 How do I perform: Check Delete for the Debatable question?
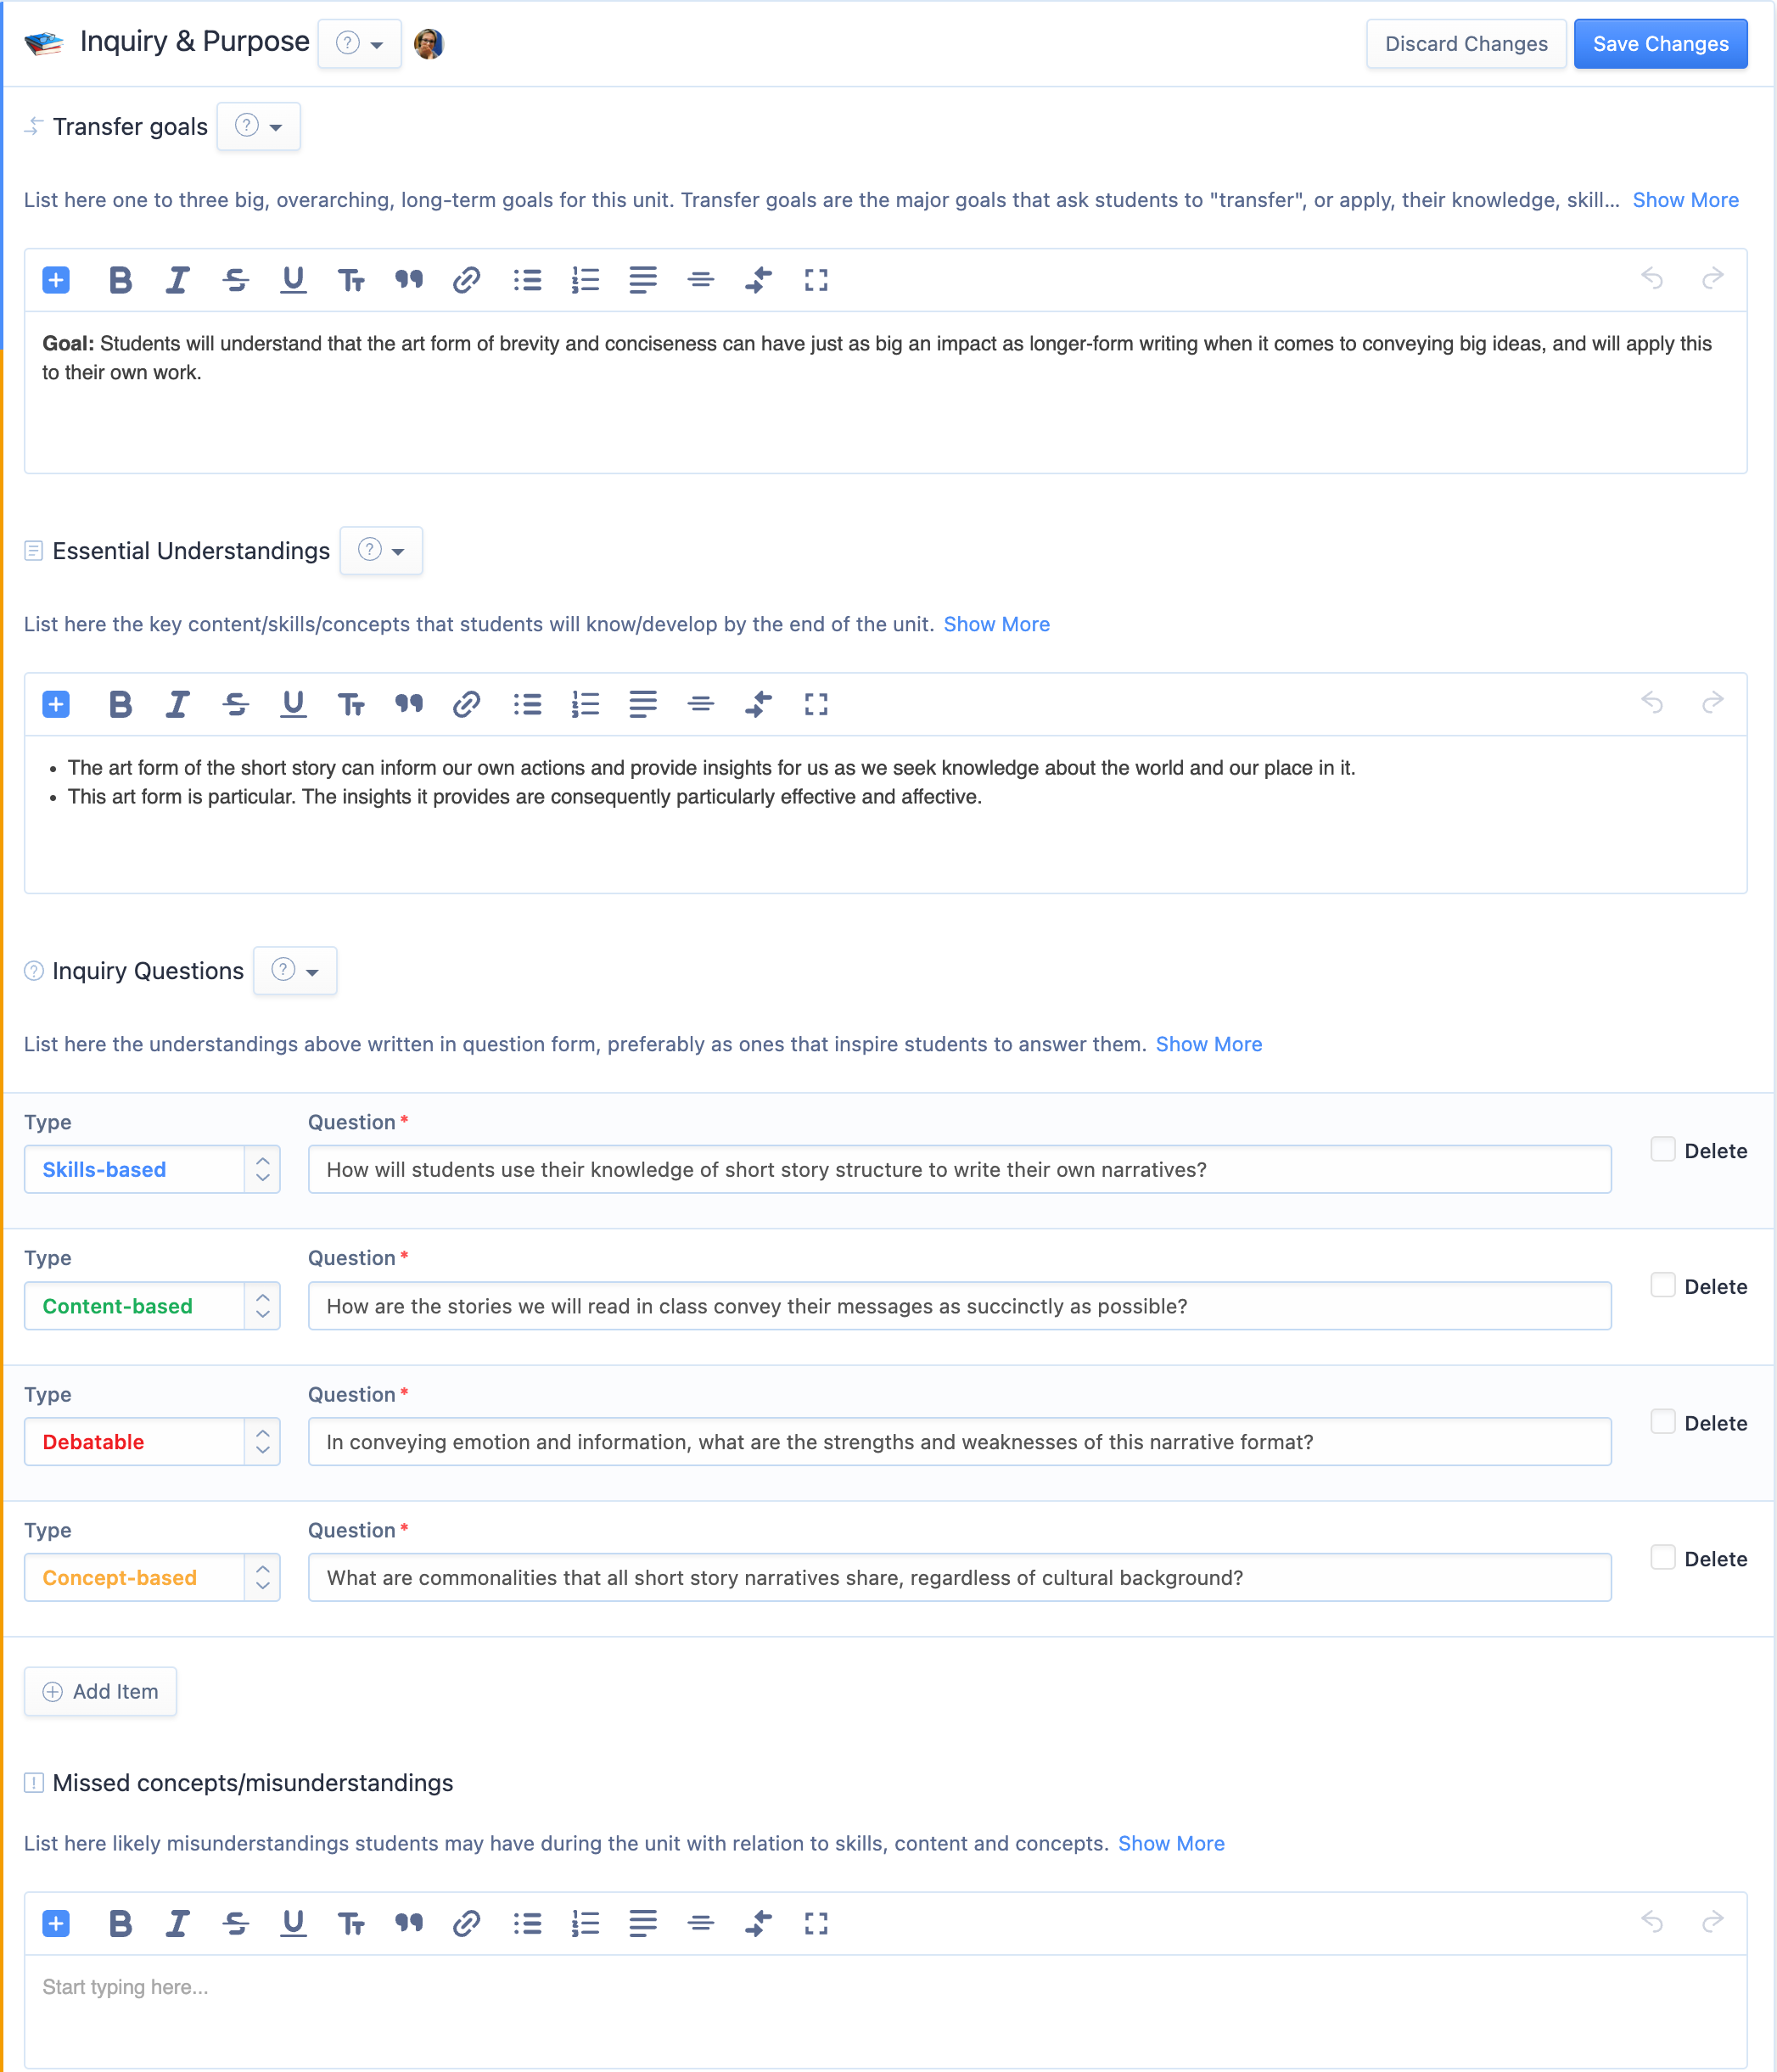1662,1421
